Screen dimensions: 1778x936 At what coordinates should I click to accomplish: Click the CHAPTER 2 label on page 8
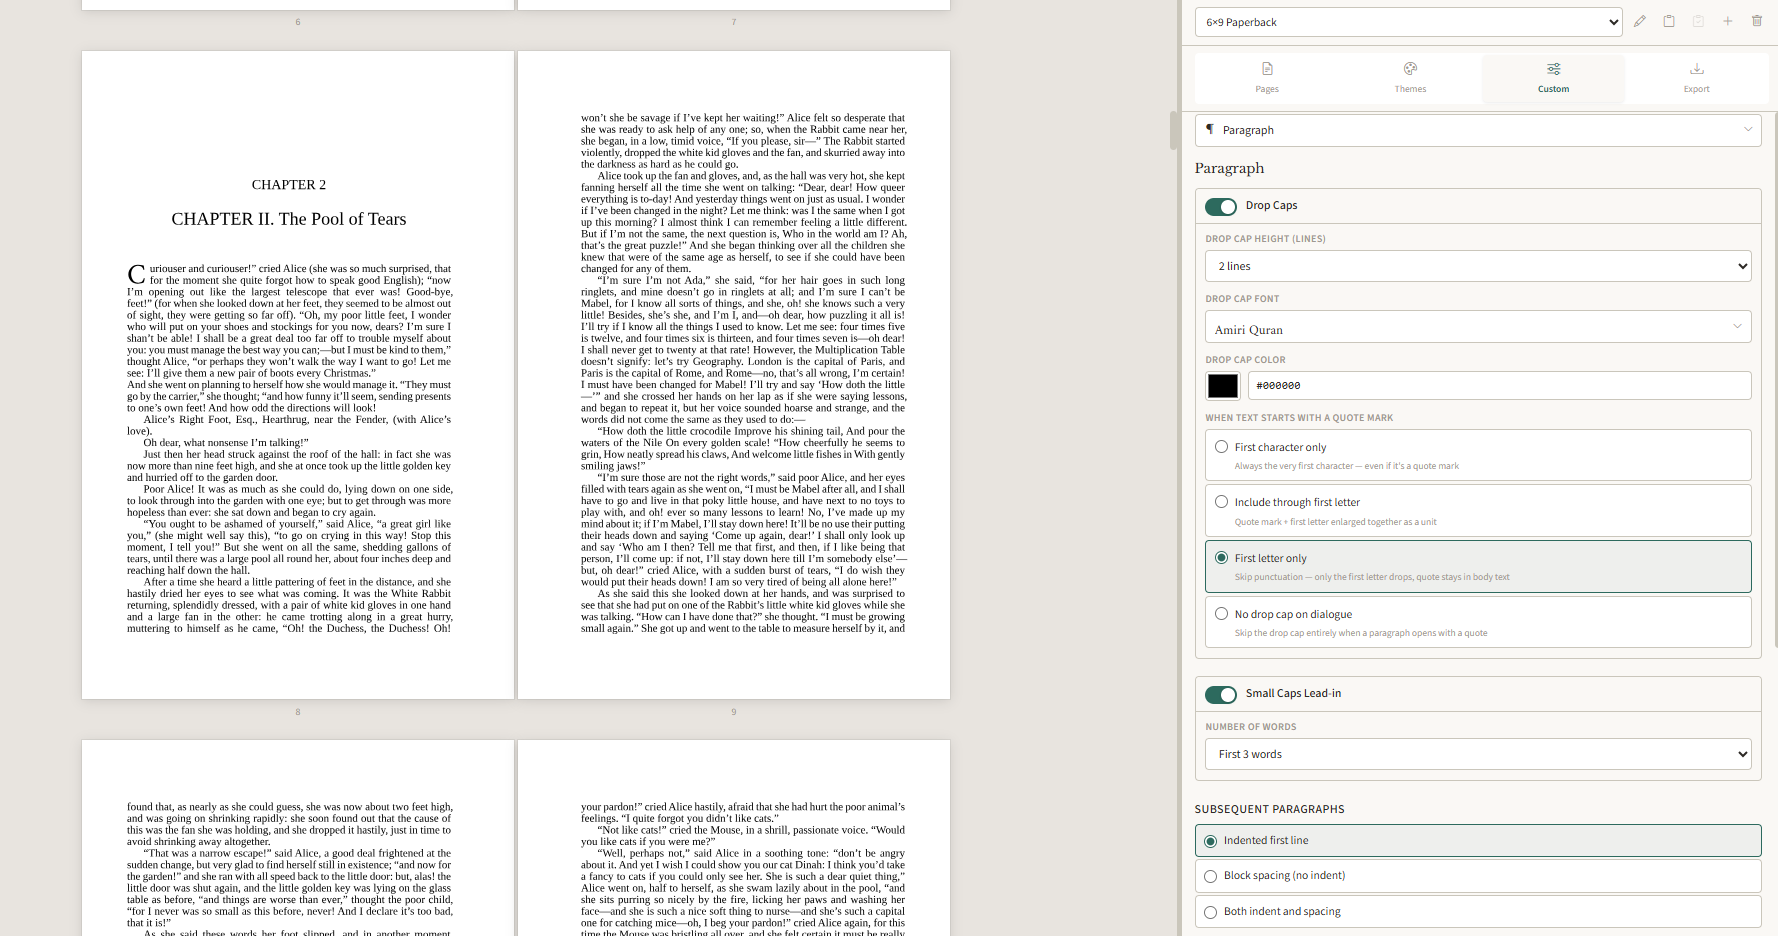pyautogui.click(x=289, y=185)
